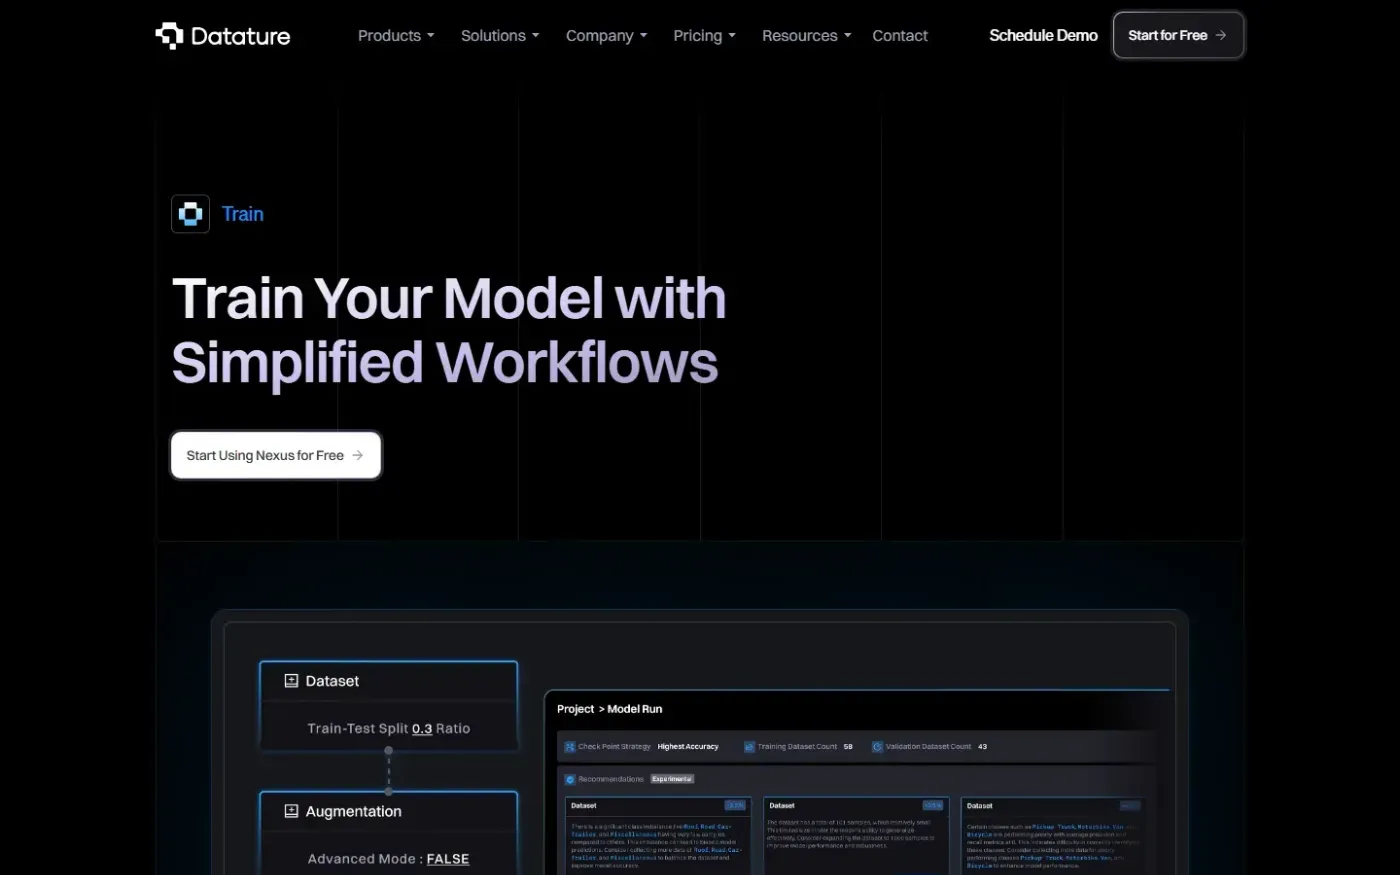Click the Datature wordmark
The height and width of the screenshot is (875, 1400).
click(x=240, y=36)
